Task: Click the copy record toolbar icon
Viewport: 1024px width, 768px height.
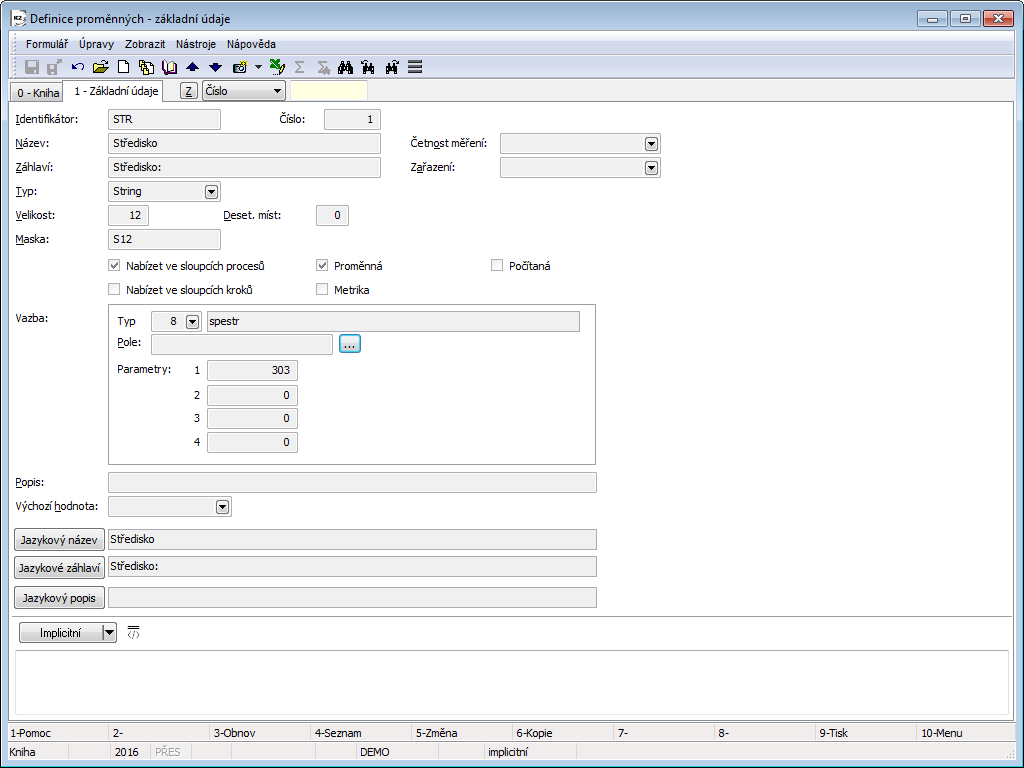Action: (147, 67)
